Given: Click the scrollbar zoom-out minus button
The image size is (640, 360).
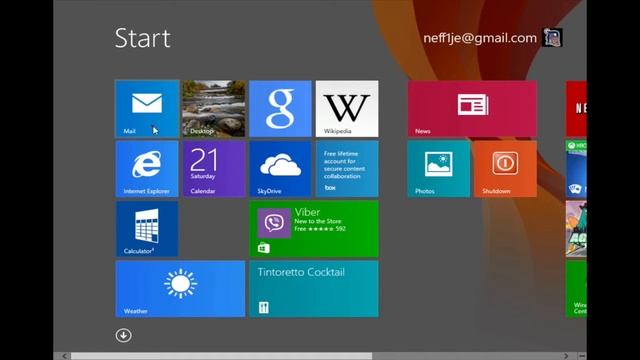Looking at the screenshot, I should [x=582, y=356].
